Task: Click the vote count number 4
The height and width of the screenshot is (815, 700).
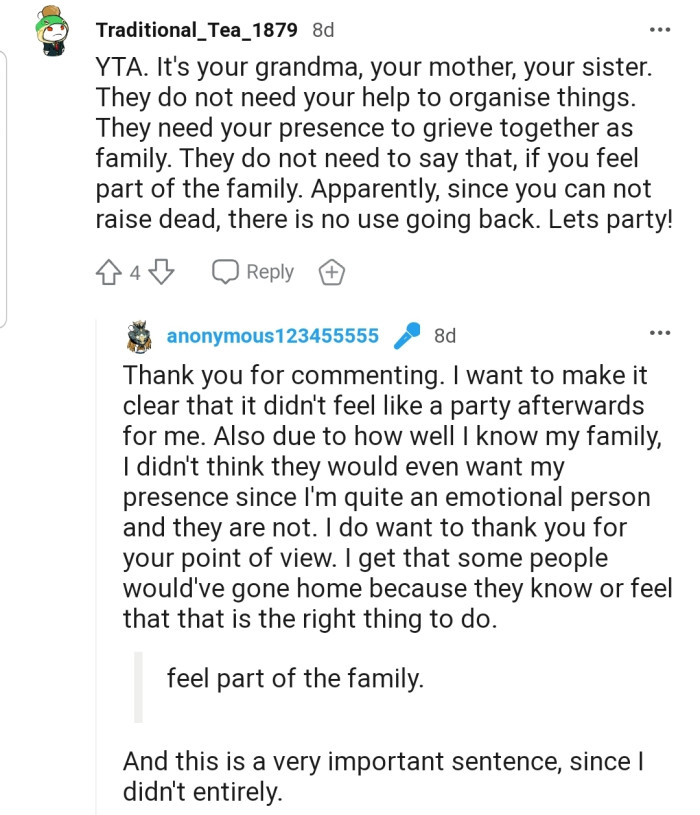Action: point(135,272)
